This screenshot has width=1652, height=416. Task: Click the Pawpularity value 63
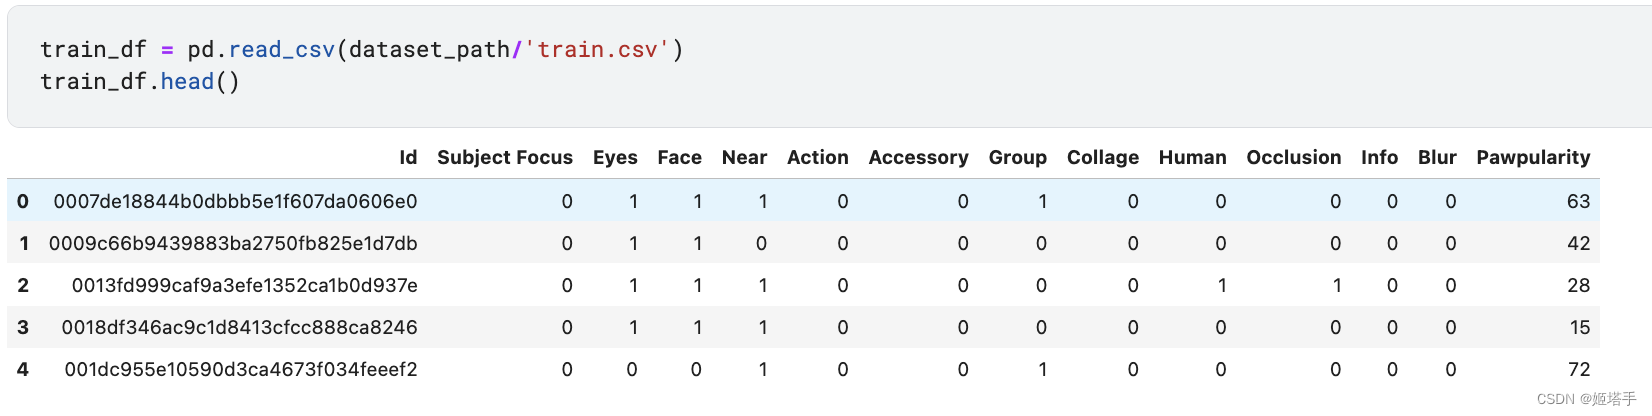tap(1578, 202)
